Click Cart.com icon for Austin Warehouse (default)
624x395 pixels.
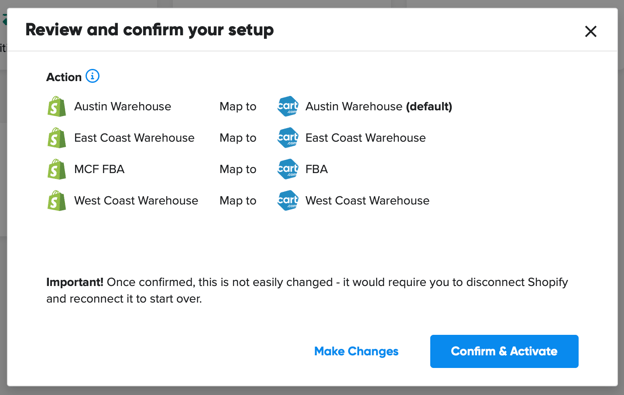[x=288, y=106]
